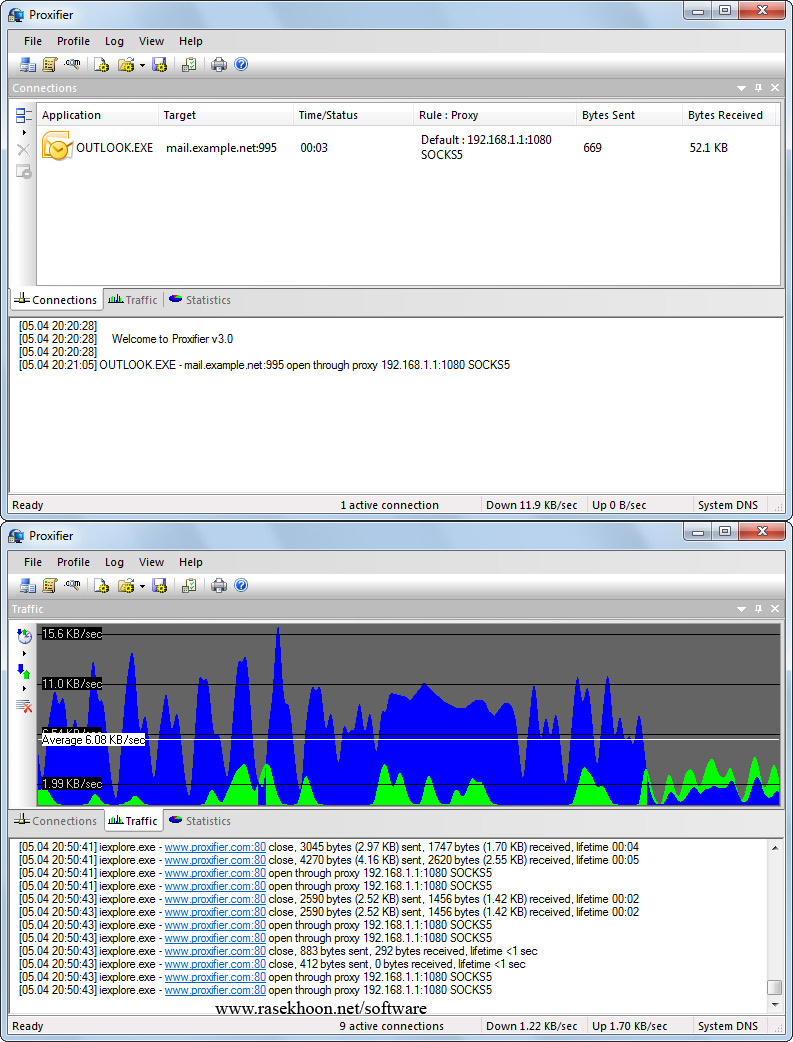Print log using printer icon in upper window

pyautogui.click(x=219, y=64)
